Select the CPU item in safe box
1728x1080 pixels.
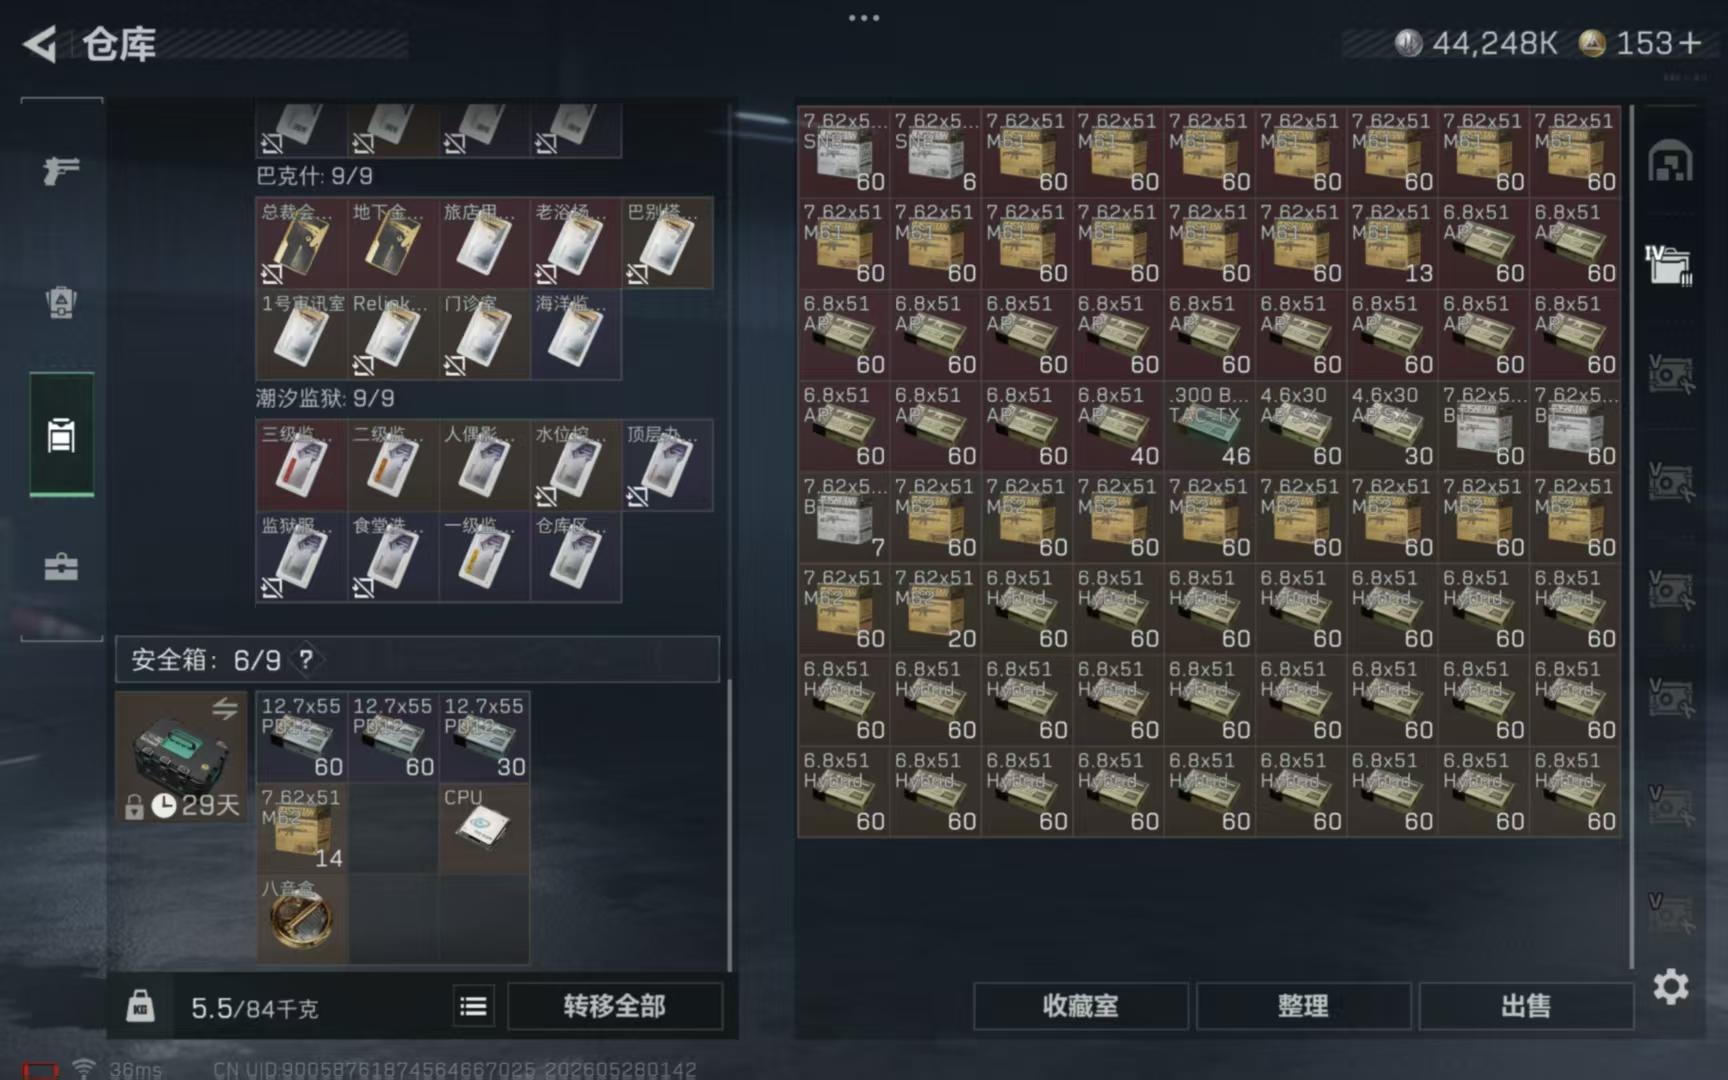point(484,828)
